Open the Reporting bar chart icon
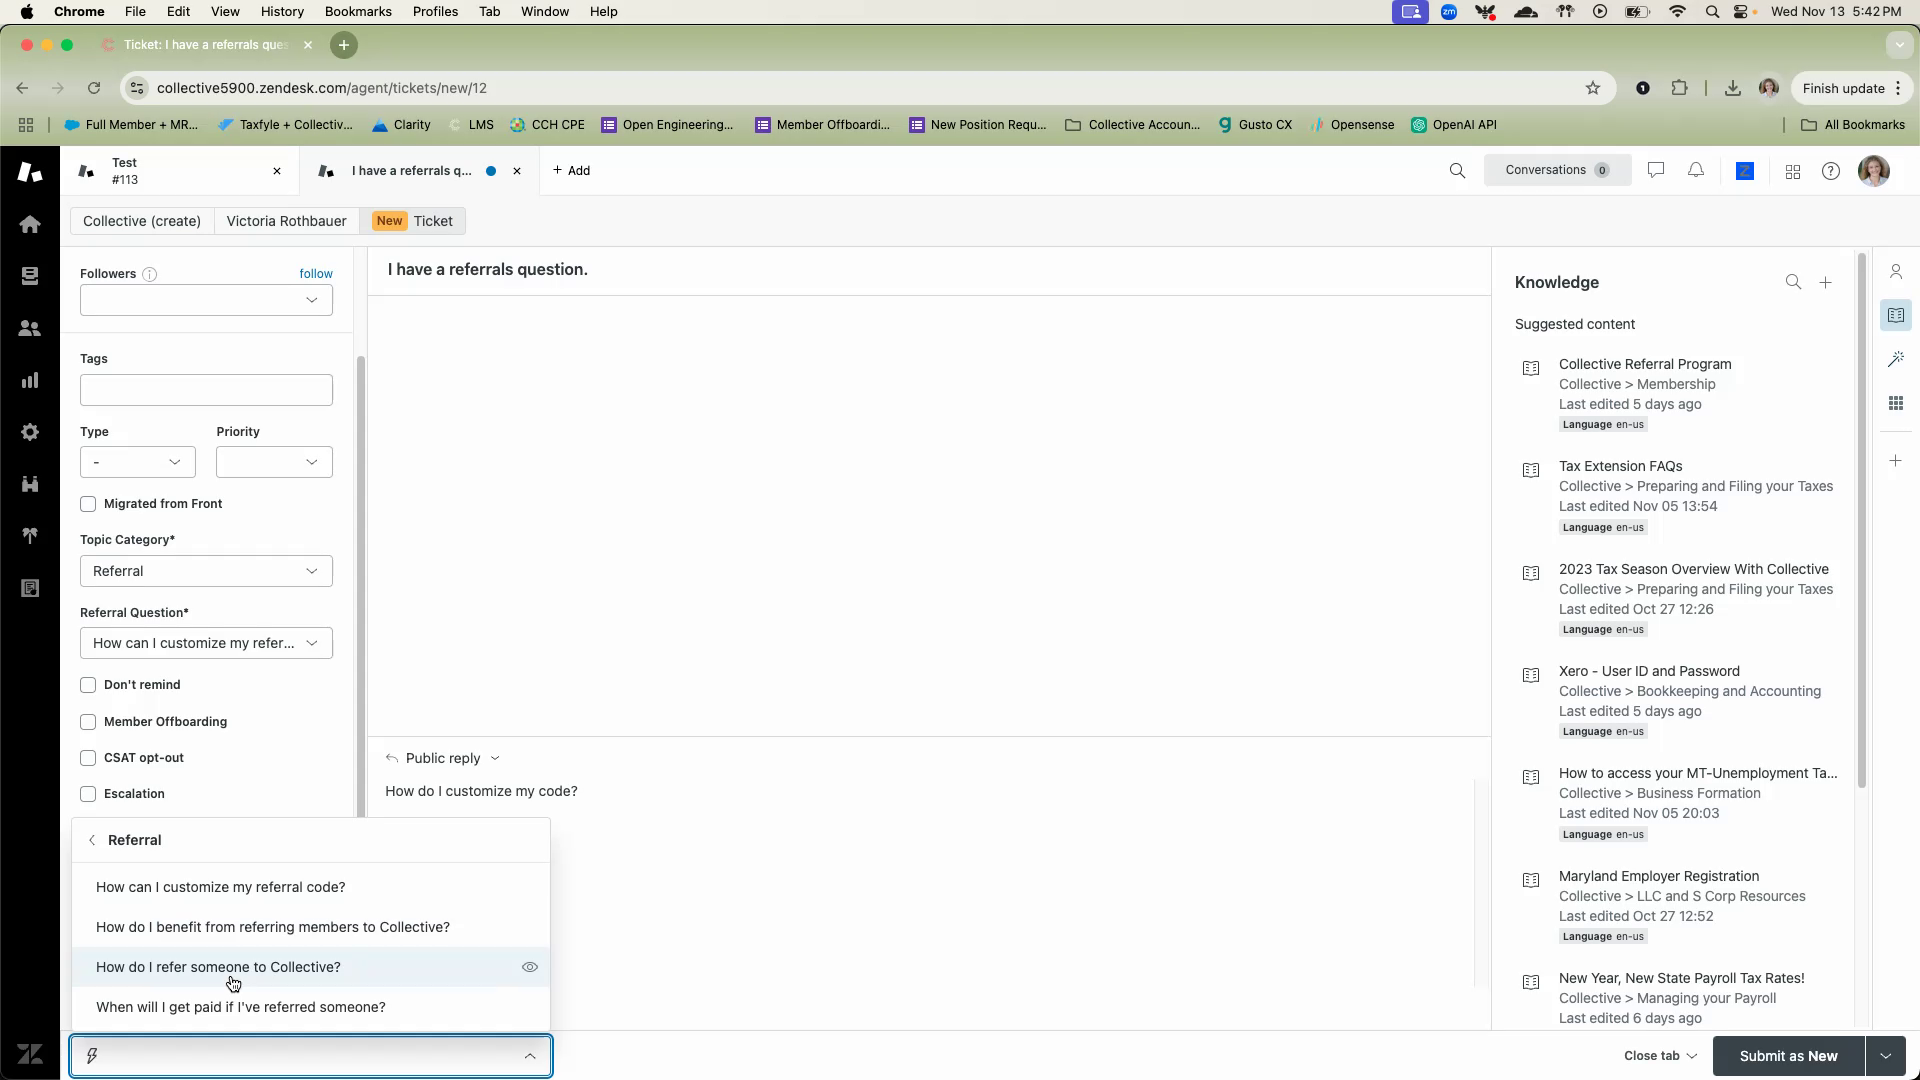This screenshot has width=1920, height=1080. (30, 380)
